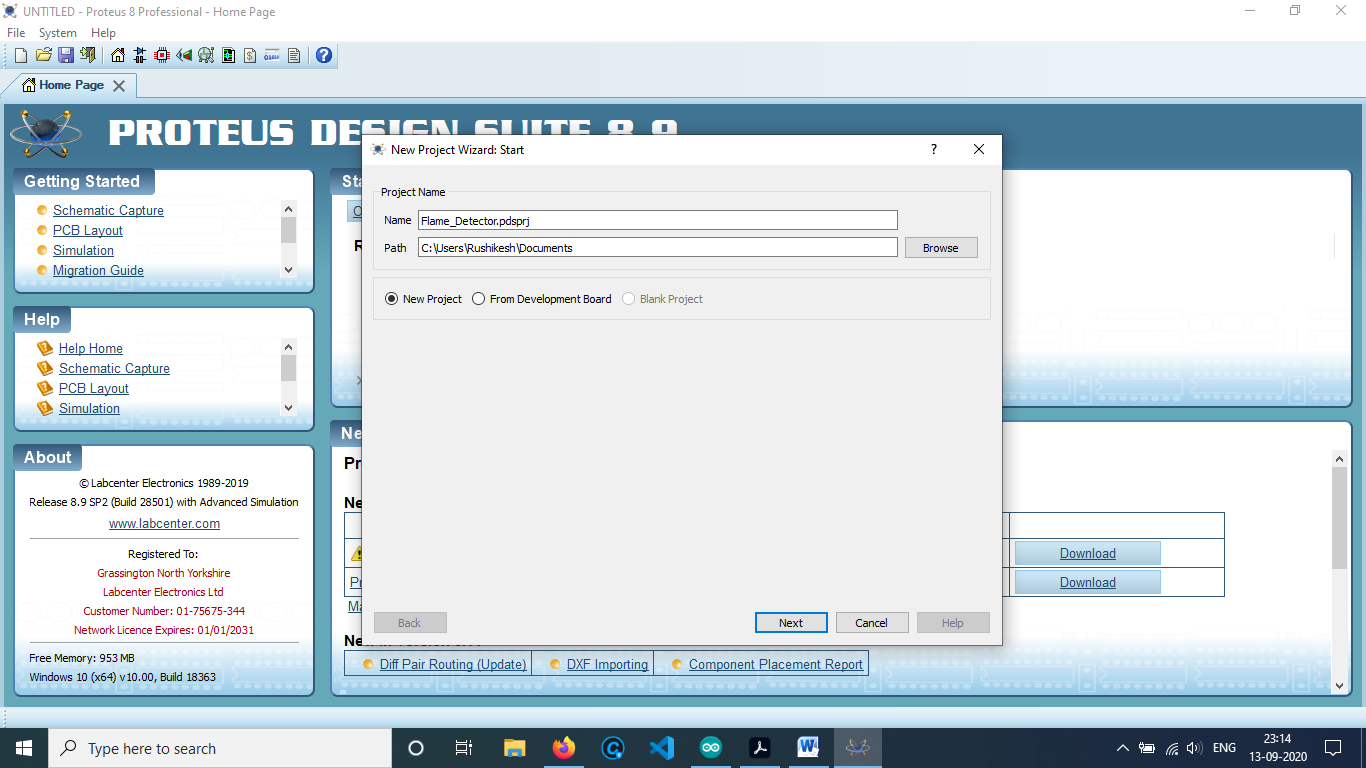The height and width of the screenshot is (768, 1366).
Task: Open the Help Home link
Action: (91, 348)
